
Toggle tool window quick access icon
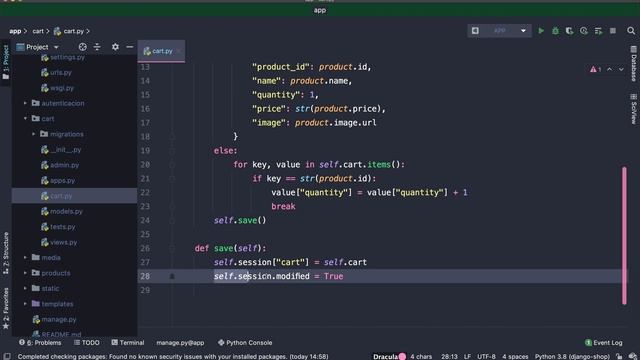(x=7, y=356)
